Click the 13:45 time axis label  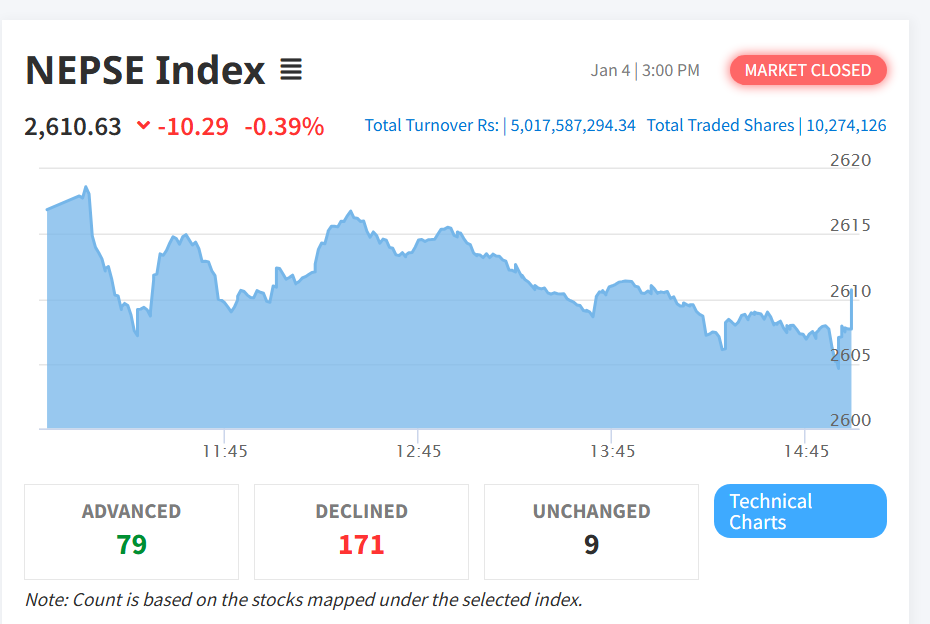click(612, 451)
